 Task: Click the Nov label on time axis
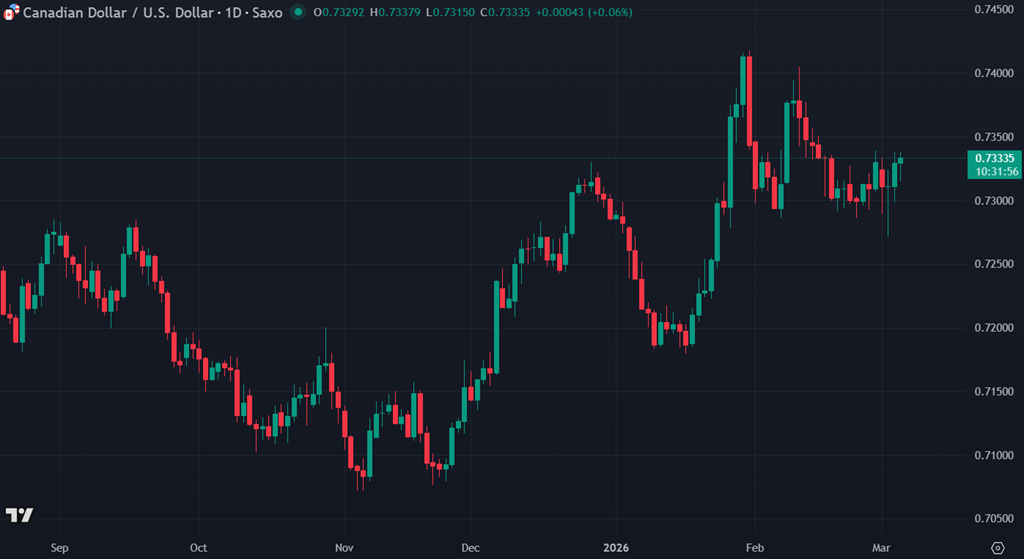[344, 548]
